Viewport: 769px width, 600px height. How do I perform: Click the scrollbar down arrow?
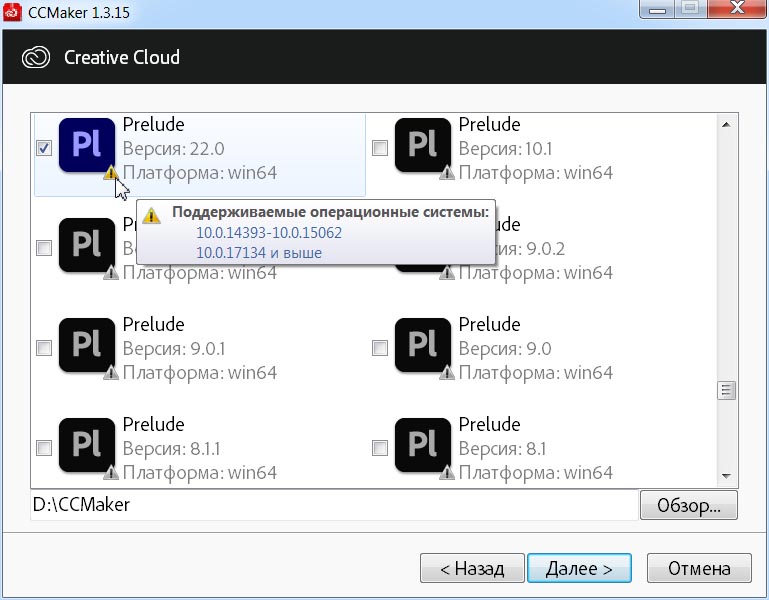coord(726,476)
